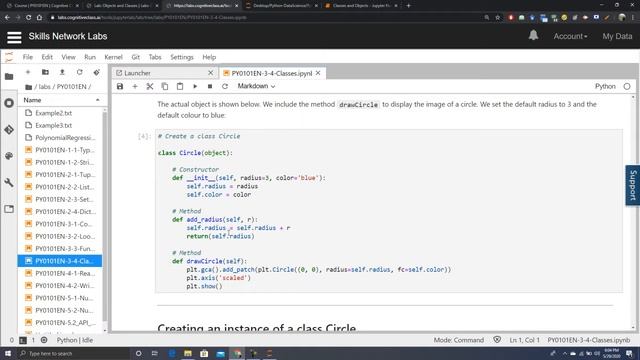The height and width of the screenshot is (360, 640).
Task: Click the file browser vertical scrollbar
Action: pyautogui.click(x=105, y=216)
